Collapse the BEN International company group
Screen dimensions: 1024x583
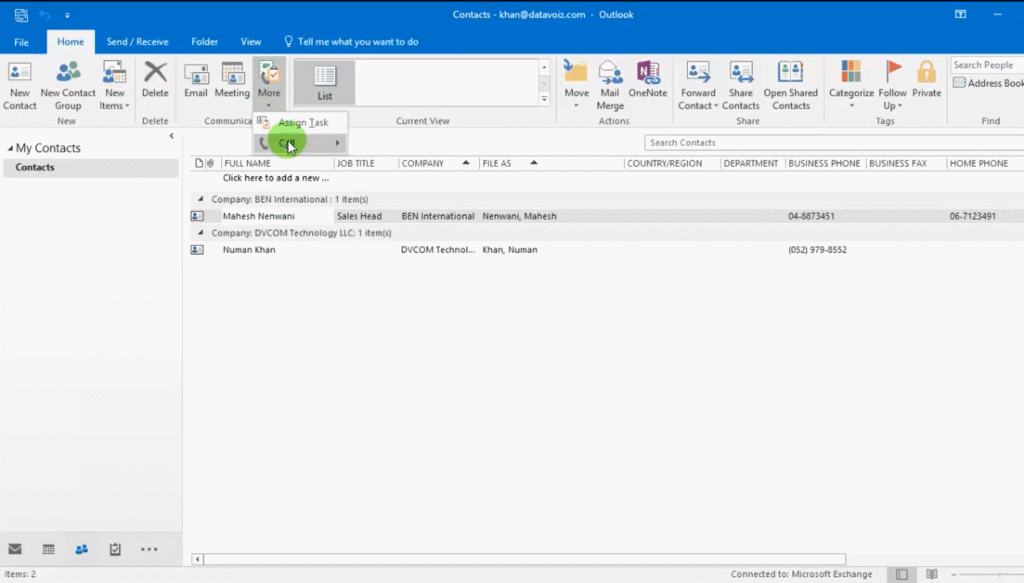pos(200,199)
